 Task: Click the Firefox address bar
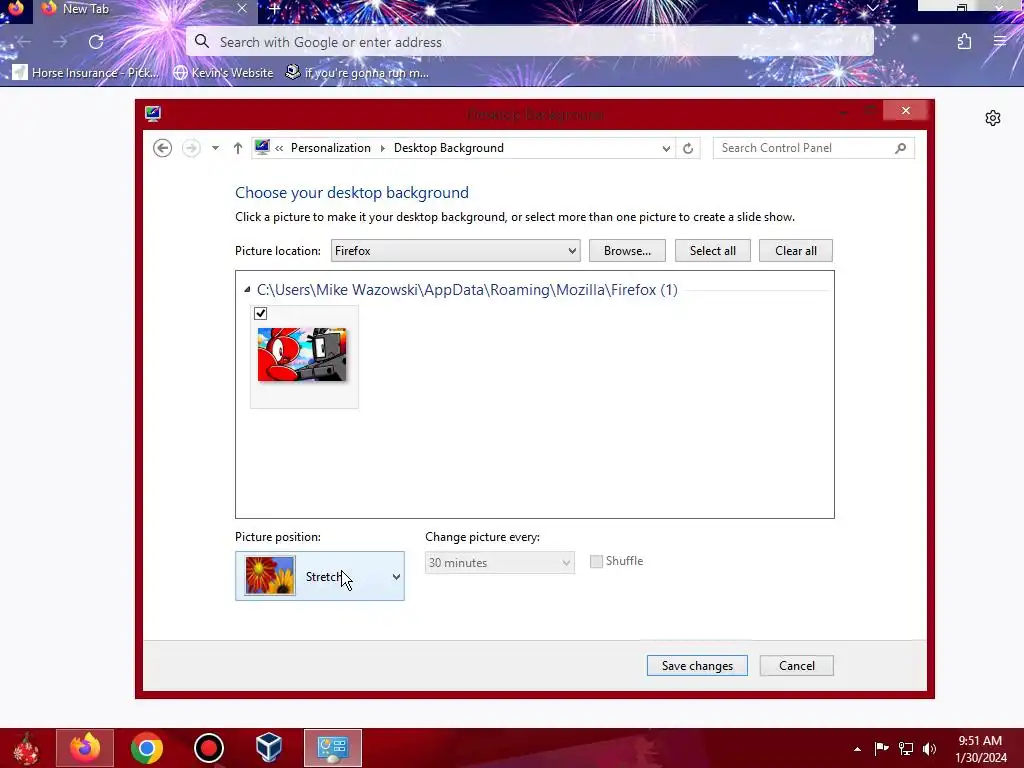tap(530, 42)
